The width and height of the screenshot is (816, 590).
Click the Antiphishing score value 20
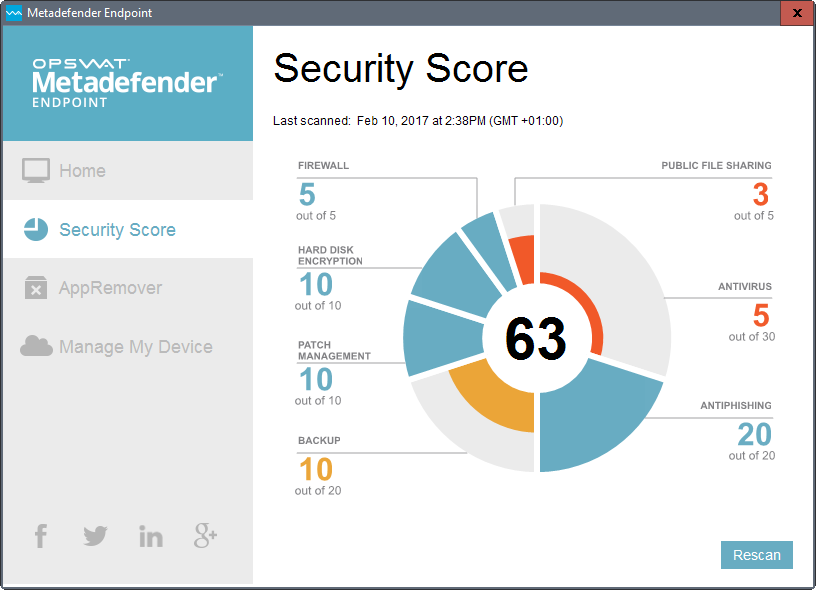[x=755, y=434]
